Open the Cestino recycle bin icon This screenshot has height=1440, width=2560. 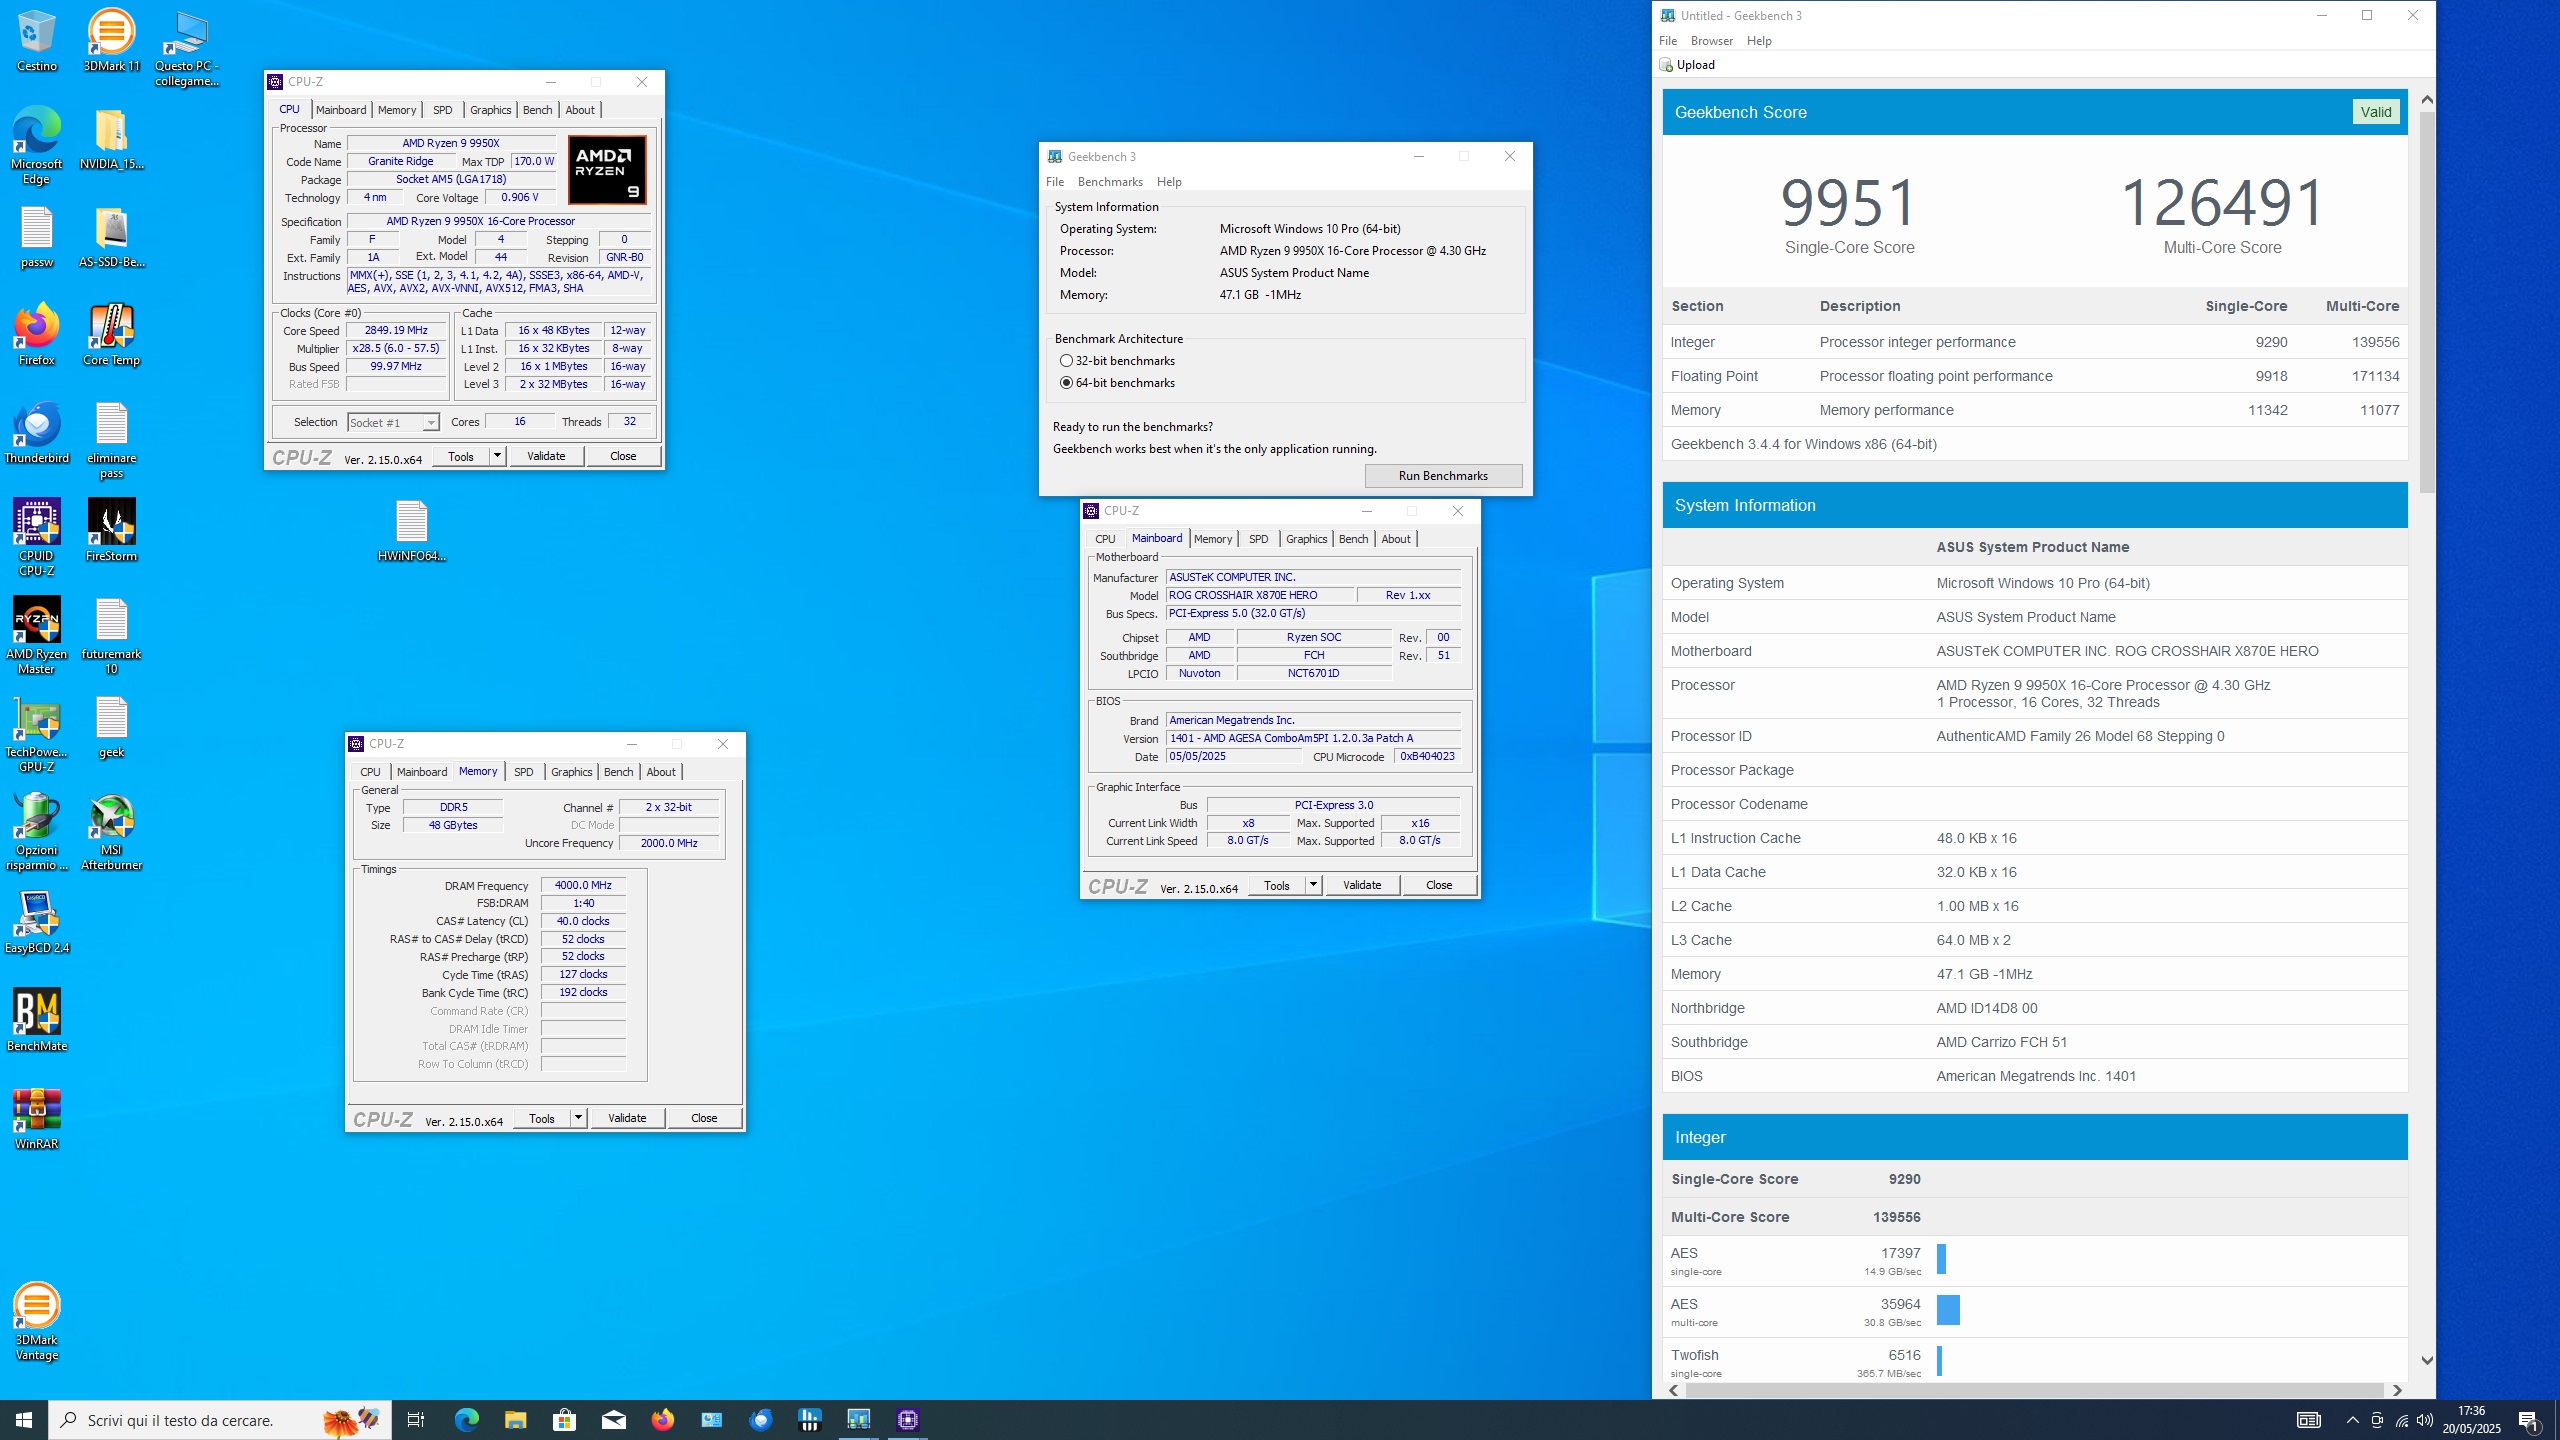[x=37, y=40]
